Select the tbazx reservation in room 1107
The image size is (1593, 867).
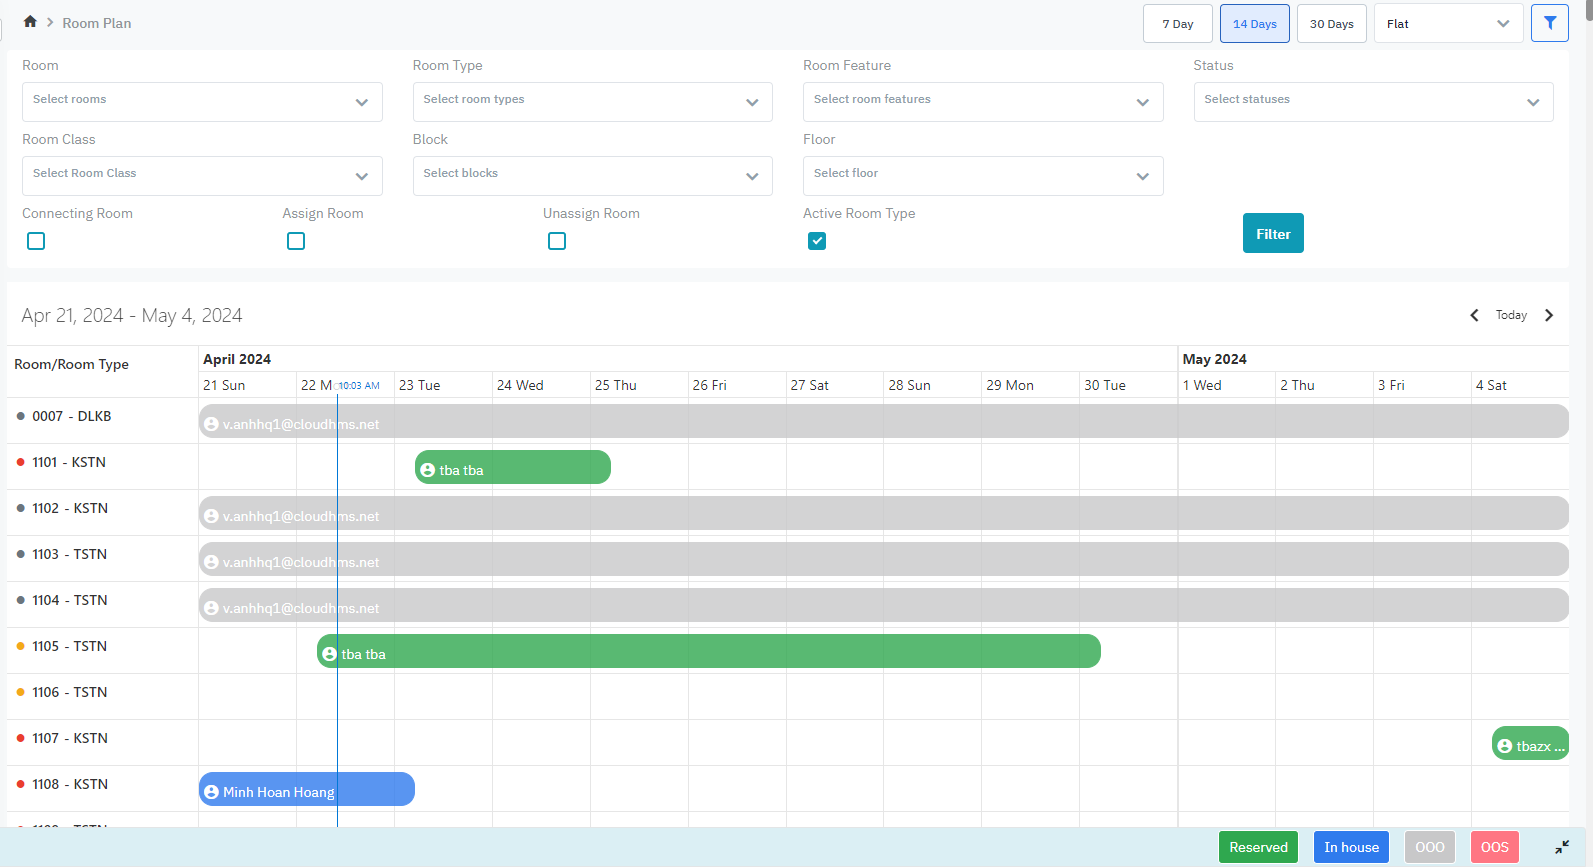pyautogui.click(x=1530, y=745)
